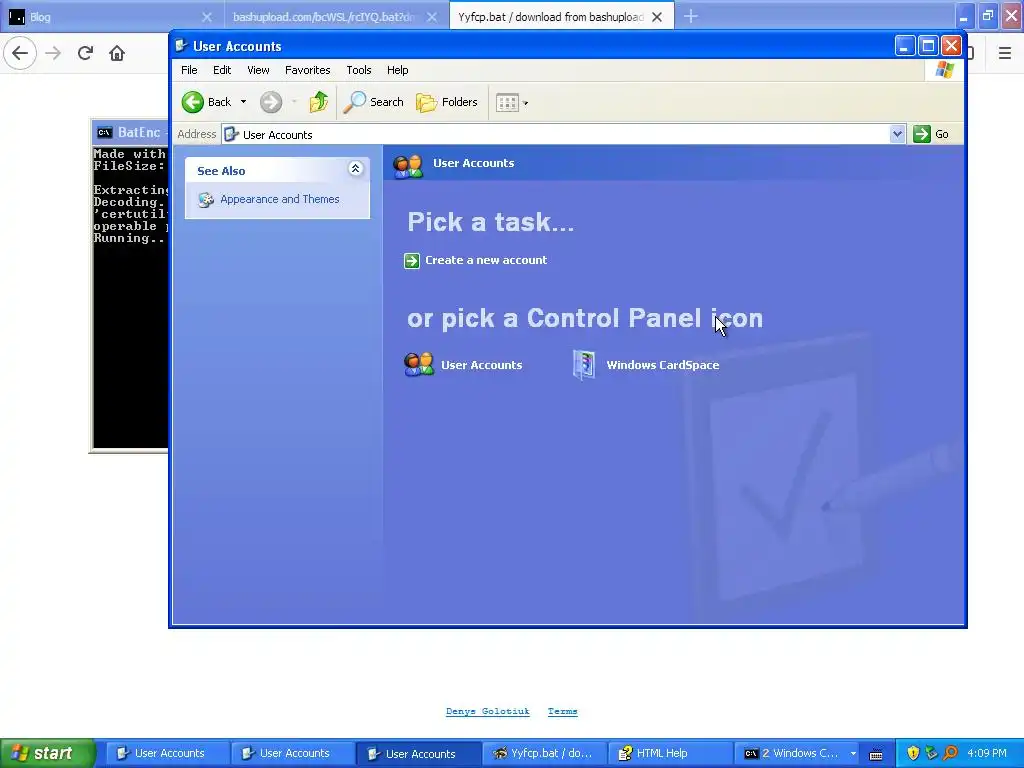Click the Go button next to address bar
This screenshot has height=768, width=1024.
(x=931, y=134)
